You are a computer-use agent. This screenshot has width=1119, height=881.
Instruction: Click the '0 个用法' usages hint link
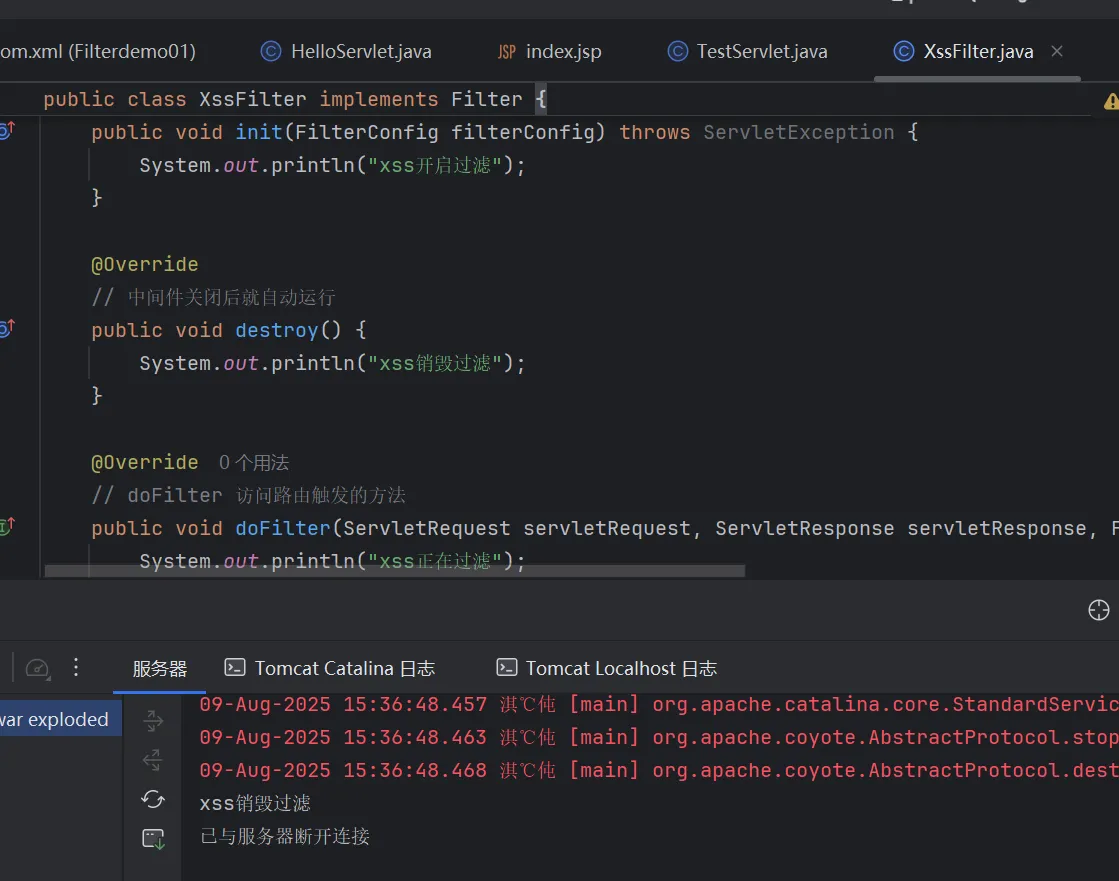pos(254,463)
